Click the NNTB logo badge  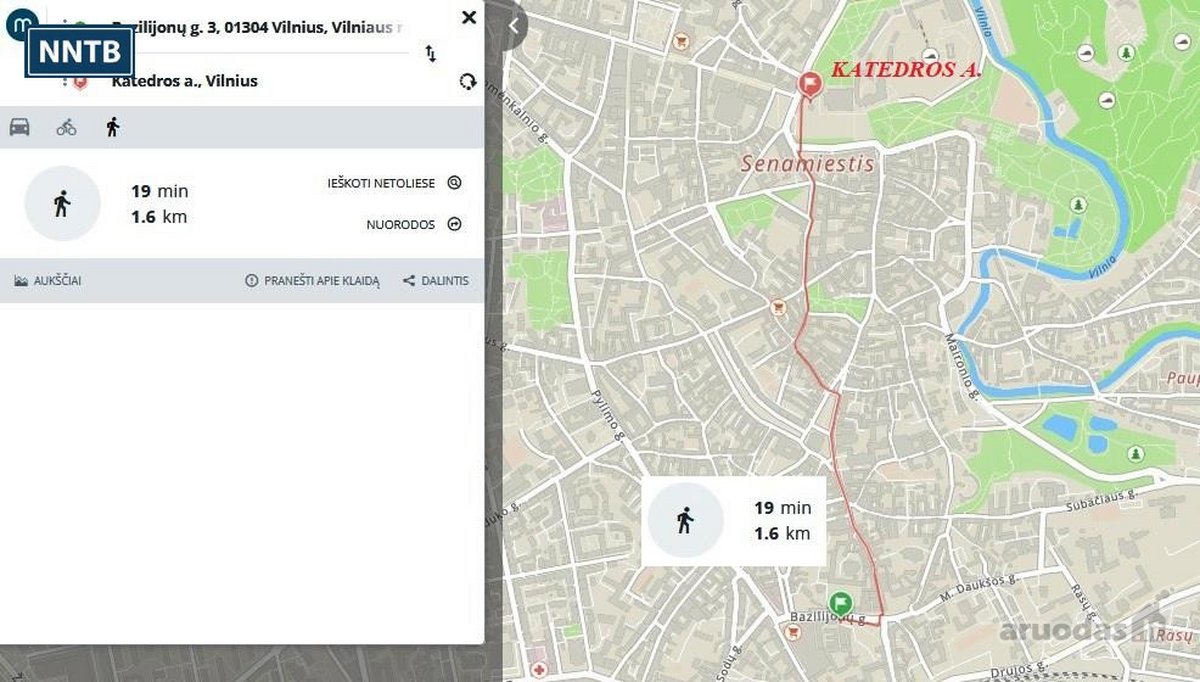tap(80, 52)
